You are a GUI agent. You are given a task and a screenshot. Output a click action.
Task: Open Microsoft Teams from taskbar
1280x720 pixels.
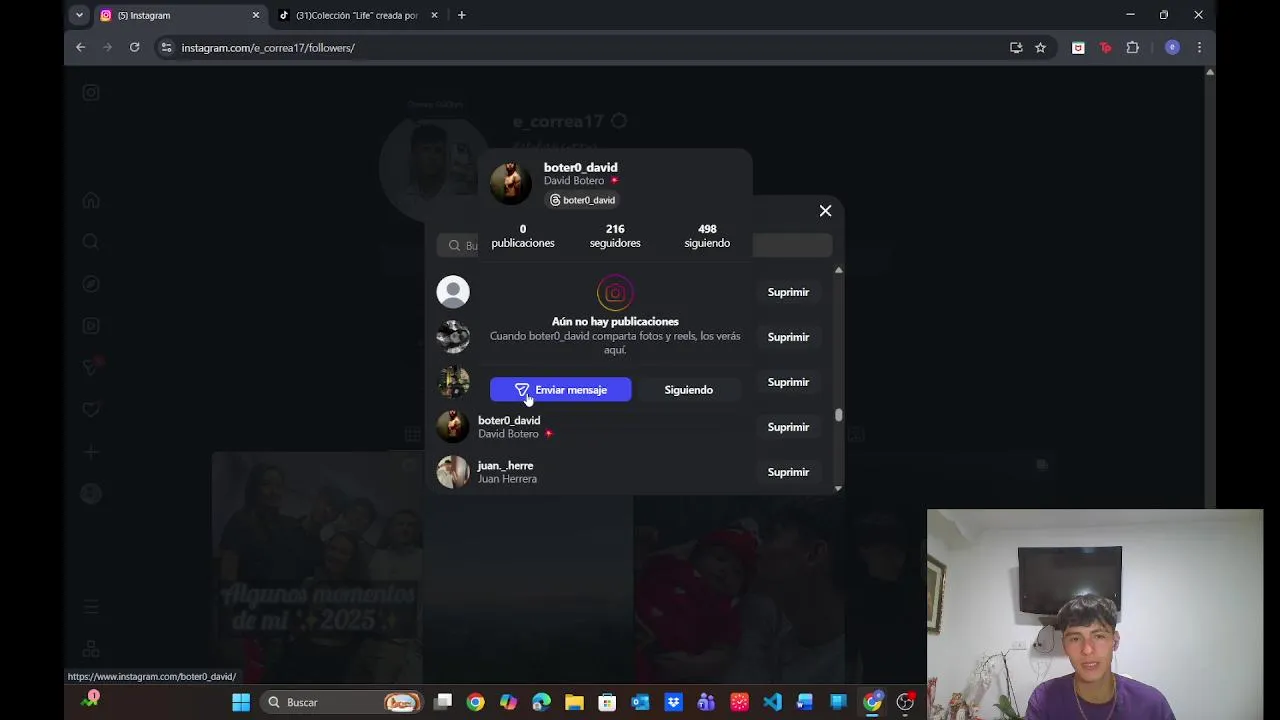click(x=706, y=702)
